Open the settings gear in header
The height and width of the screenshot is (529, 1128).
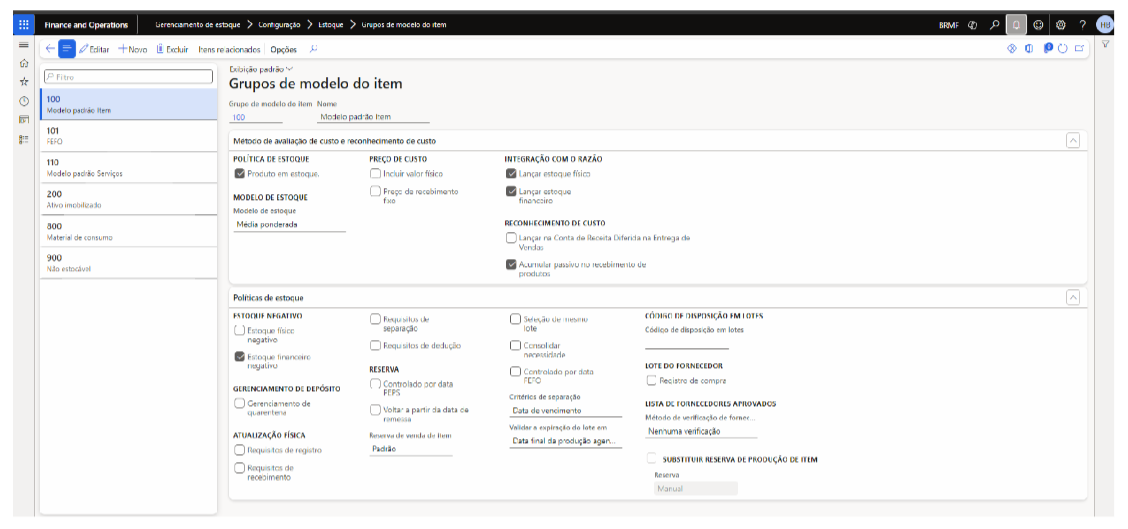[1060, 24]
